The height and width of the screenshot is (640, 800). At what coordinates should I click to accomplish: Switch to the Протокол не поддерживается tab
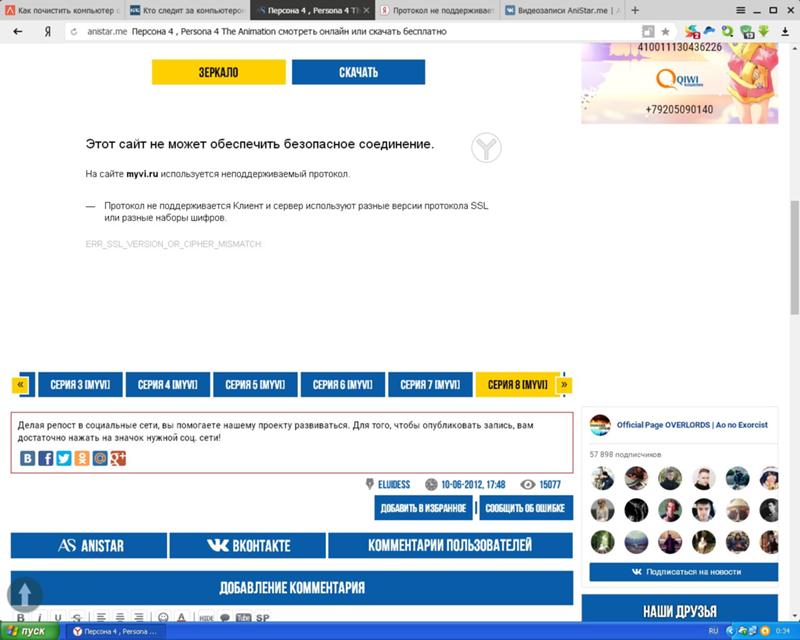click(437, 10)
